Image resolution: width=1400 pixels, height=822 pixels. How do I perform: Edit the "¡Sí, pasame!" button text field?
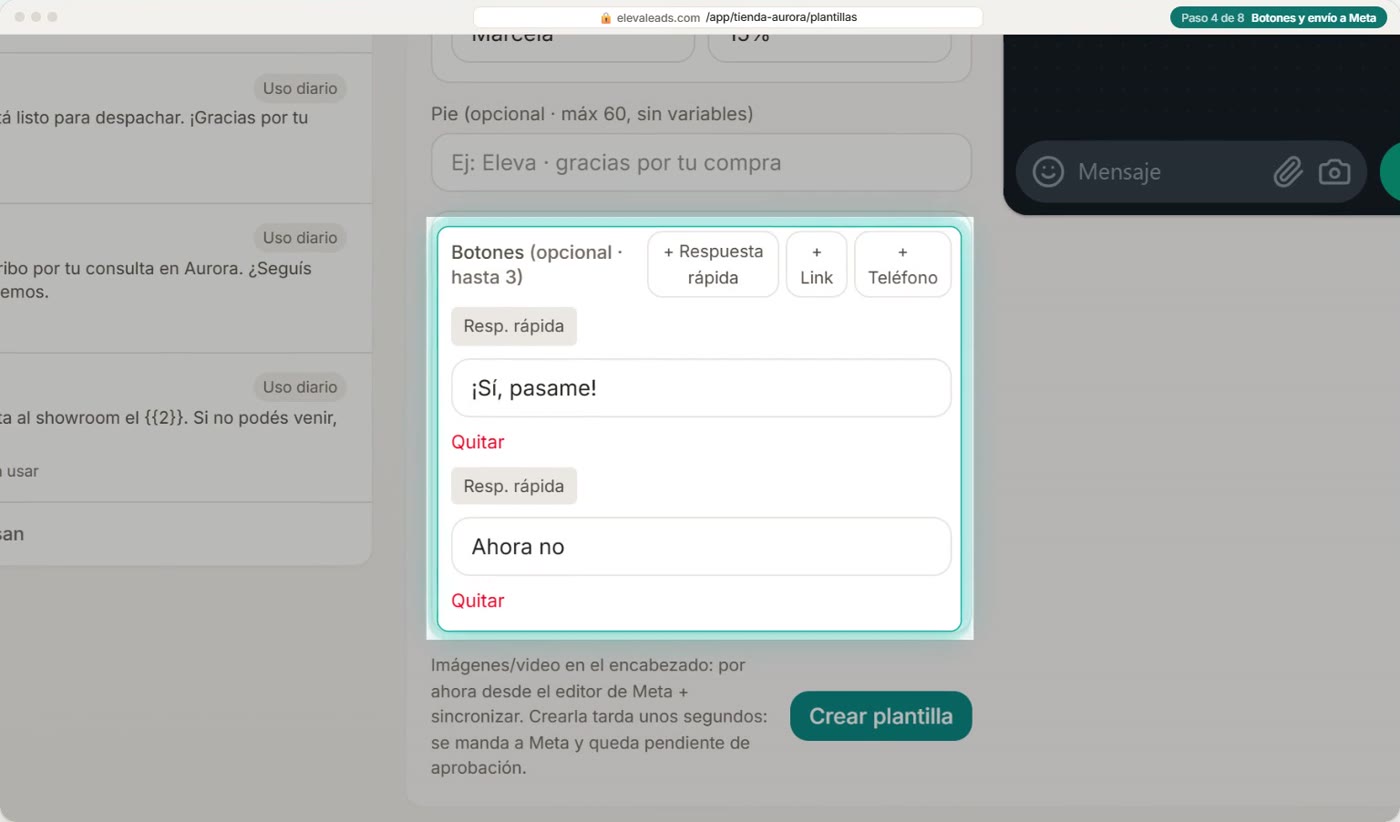[x=701, y=388]
